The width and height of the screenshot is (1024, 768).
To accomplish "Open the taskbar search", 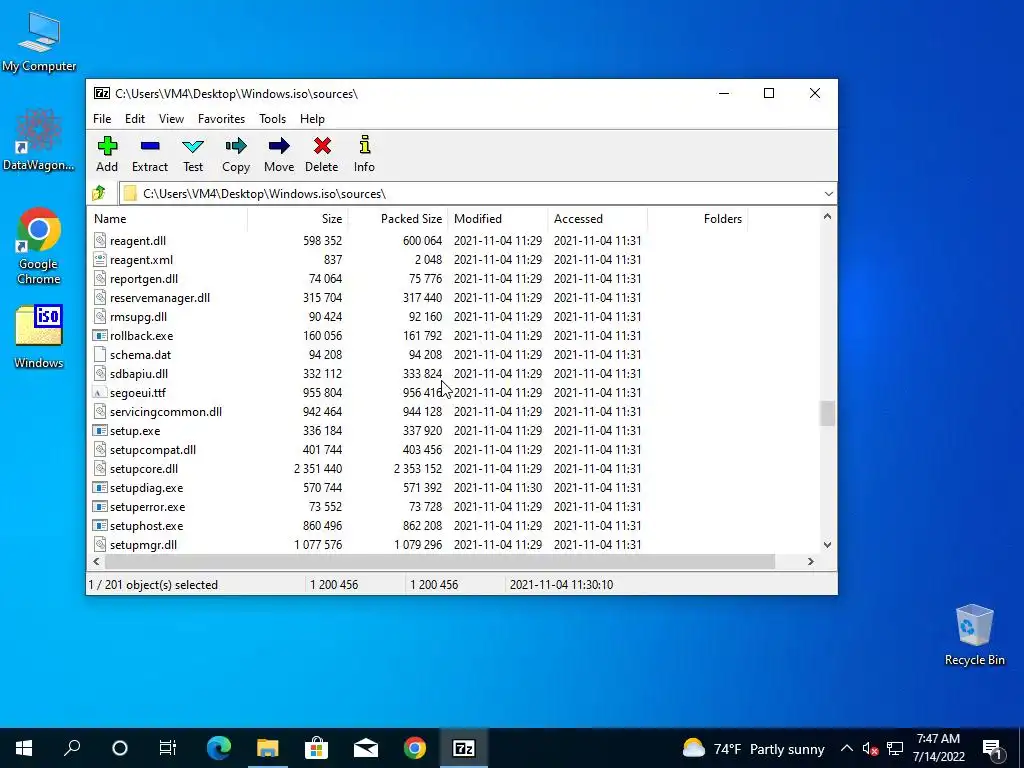I will pyautogui.click(x=72, y=748).
